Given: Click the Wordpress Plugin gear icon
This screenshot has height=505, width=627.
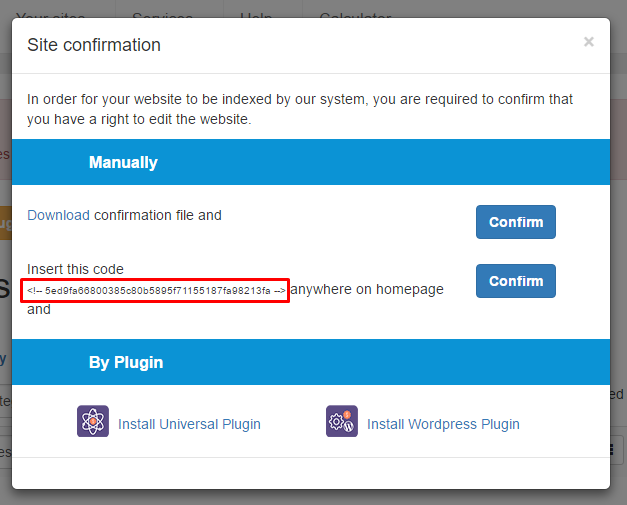Looking at the screenshot, I should pyautogui.click(x=342, y=421).
